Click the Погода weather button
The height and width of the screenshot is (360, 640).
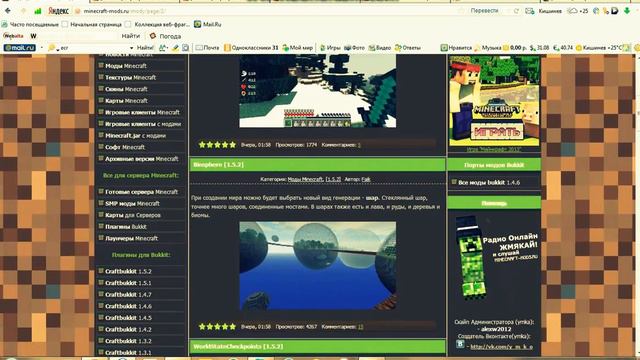tap(165, 36)
